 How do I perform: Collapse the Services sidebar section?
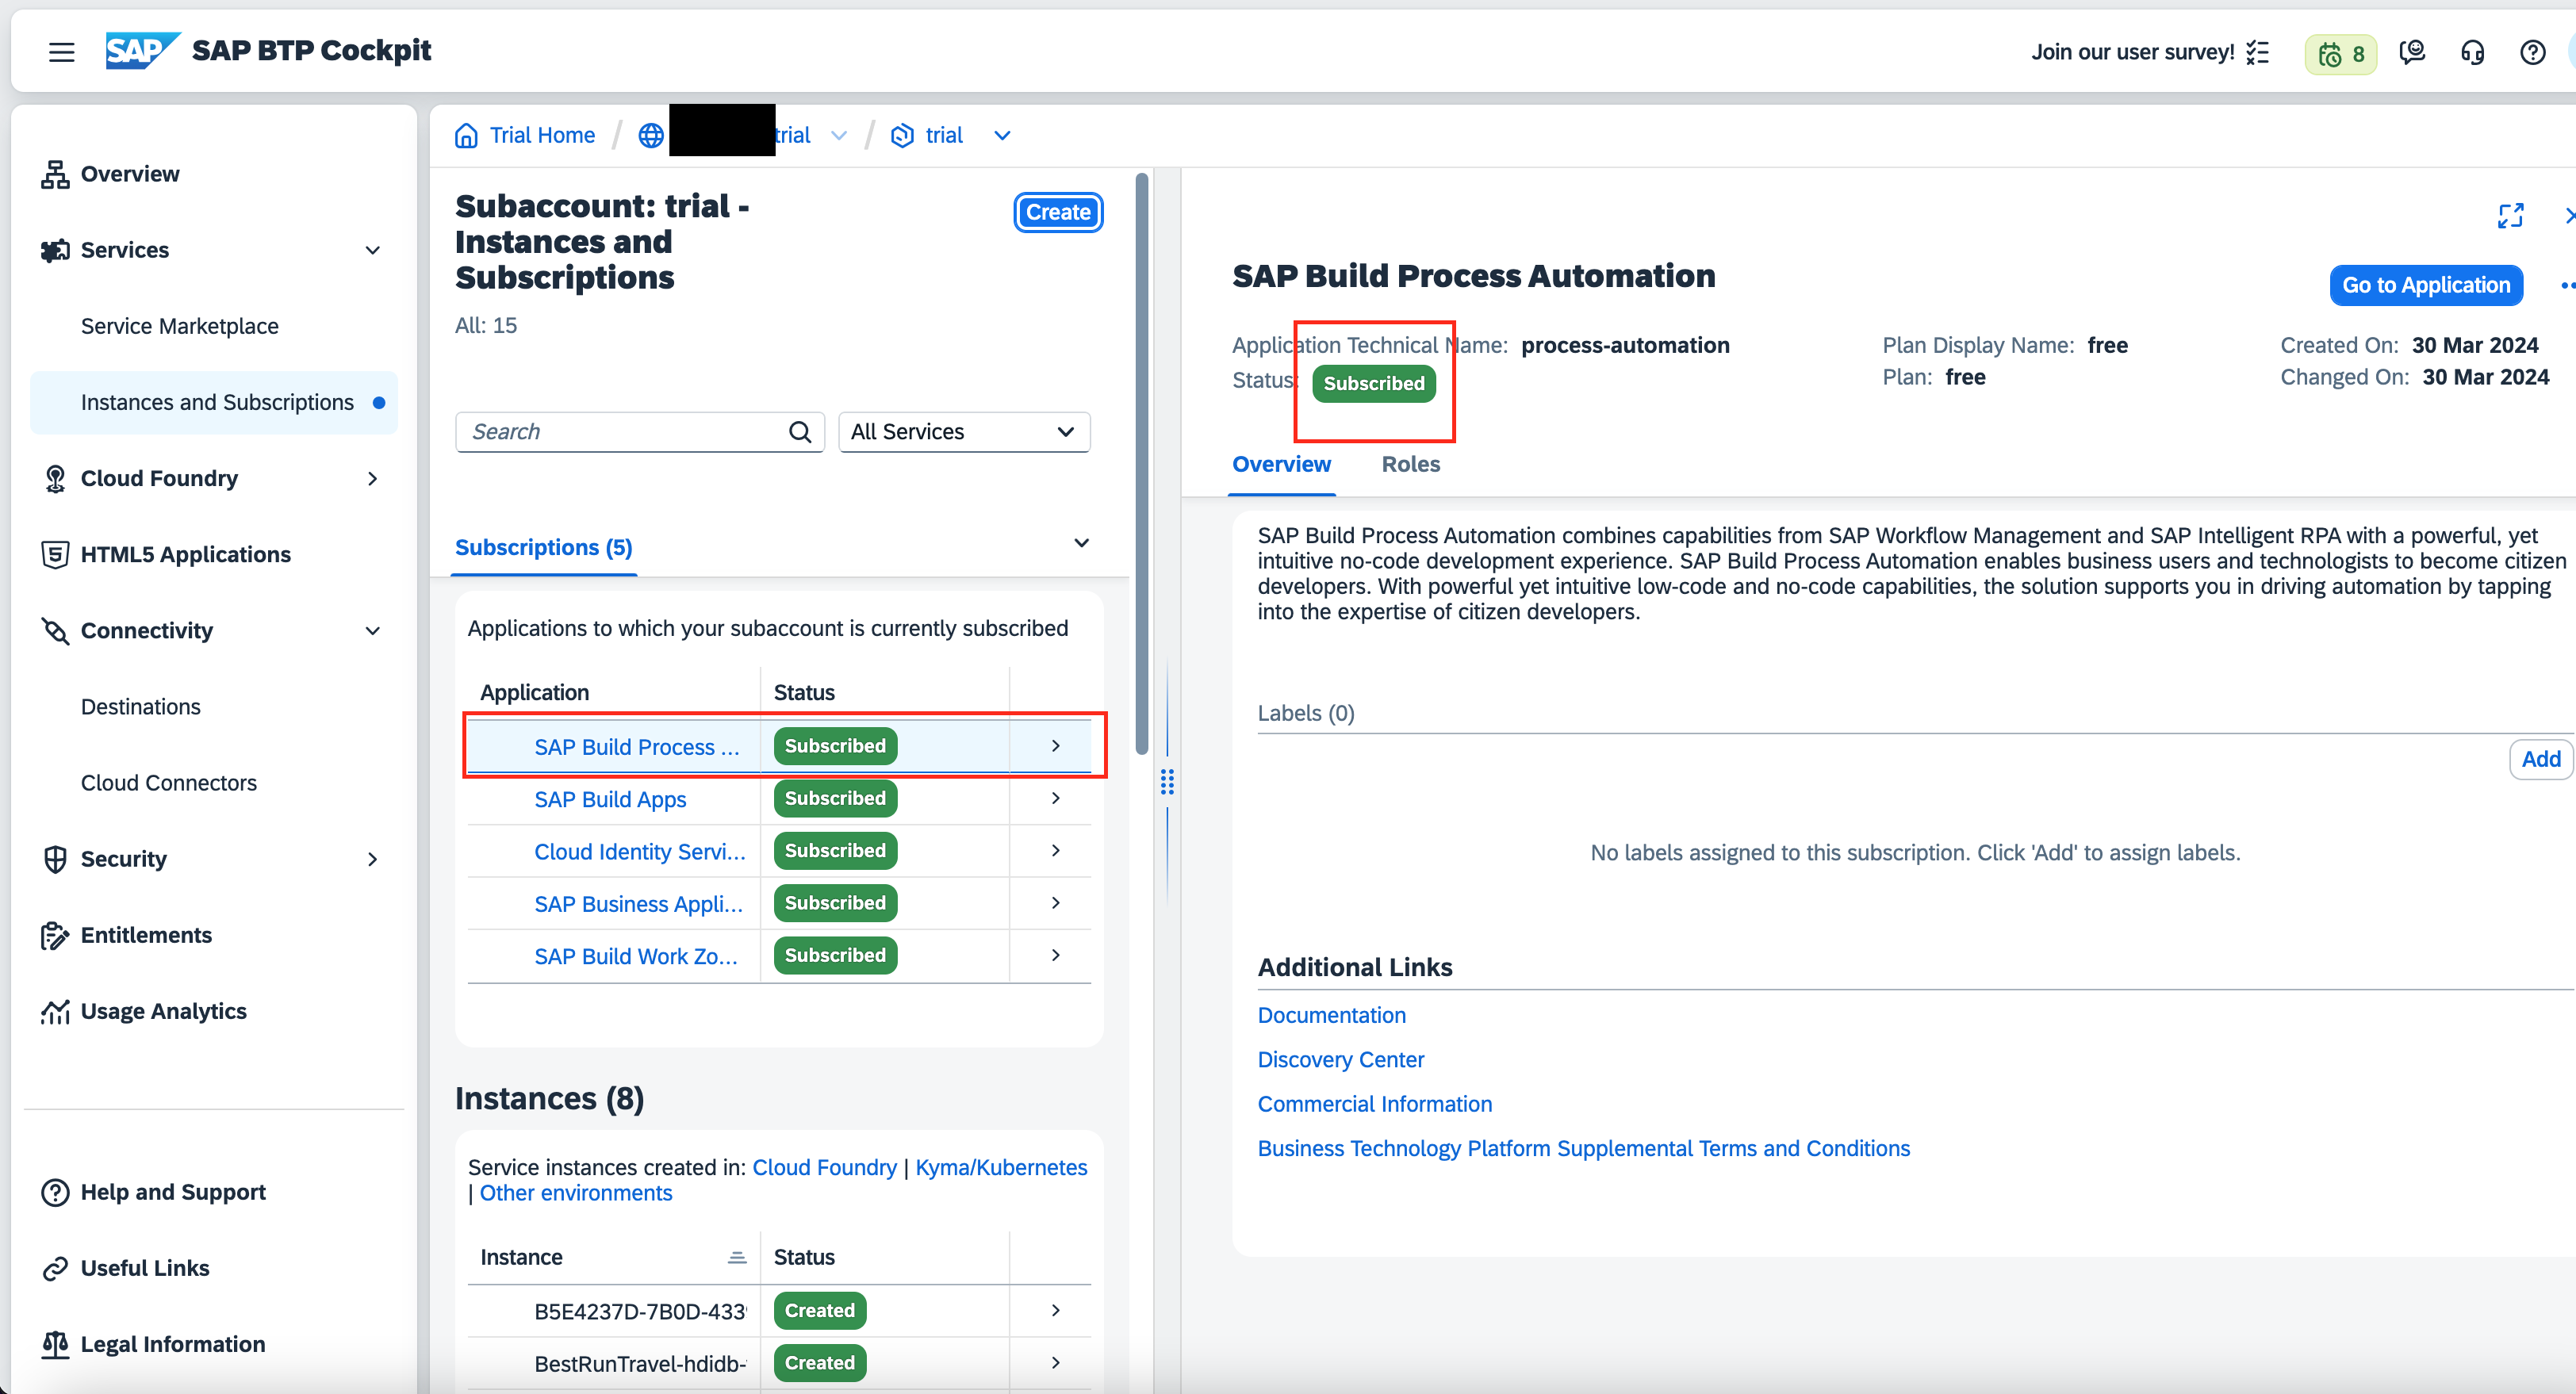(372, 250)
